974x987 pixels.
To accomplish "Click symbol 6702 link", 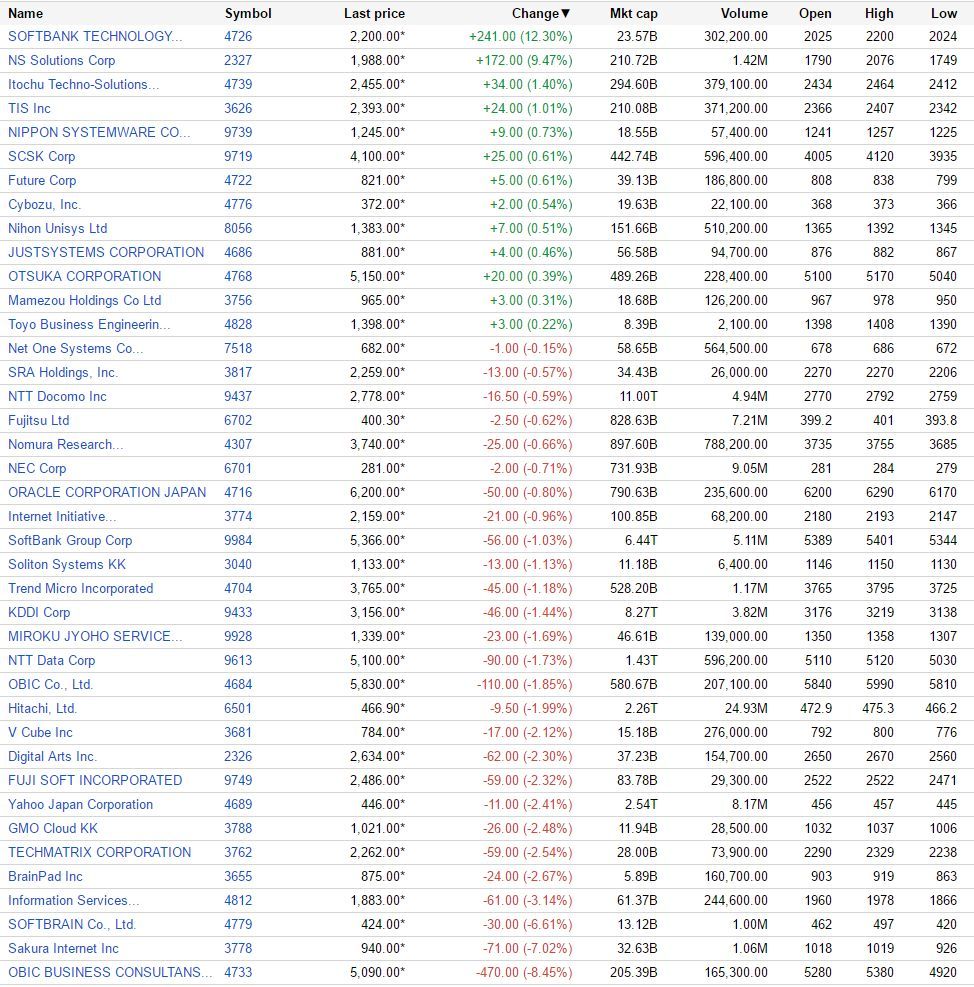I will click(238, 420).
